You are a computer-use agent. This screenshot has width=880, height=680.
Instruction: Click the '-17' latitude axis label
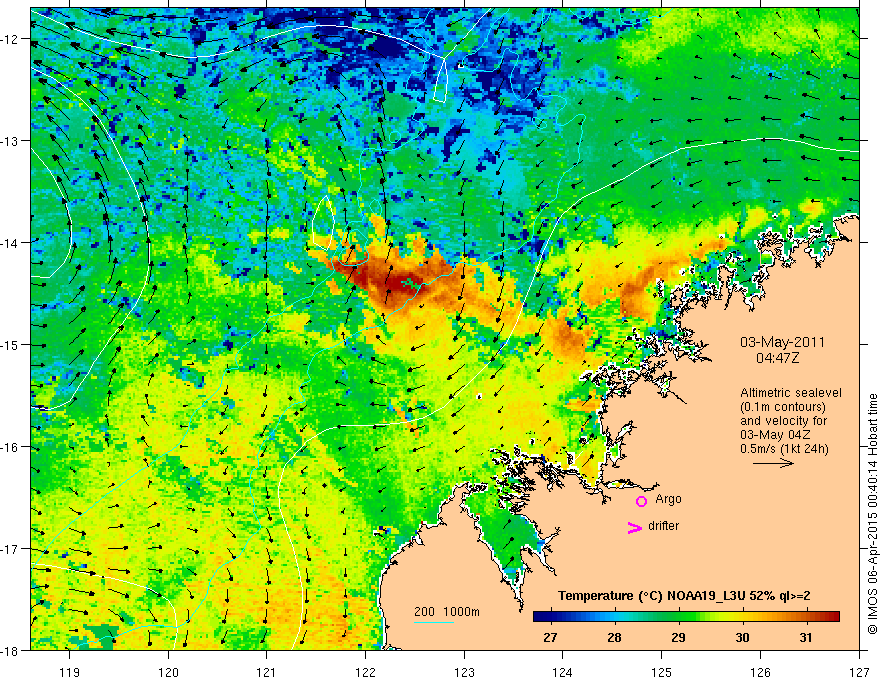[x=10, y=549]
